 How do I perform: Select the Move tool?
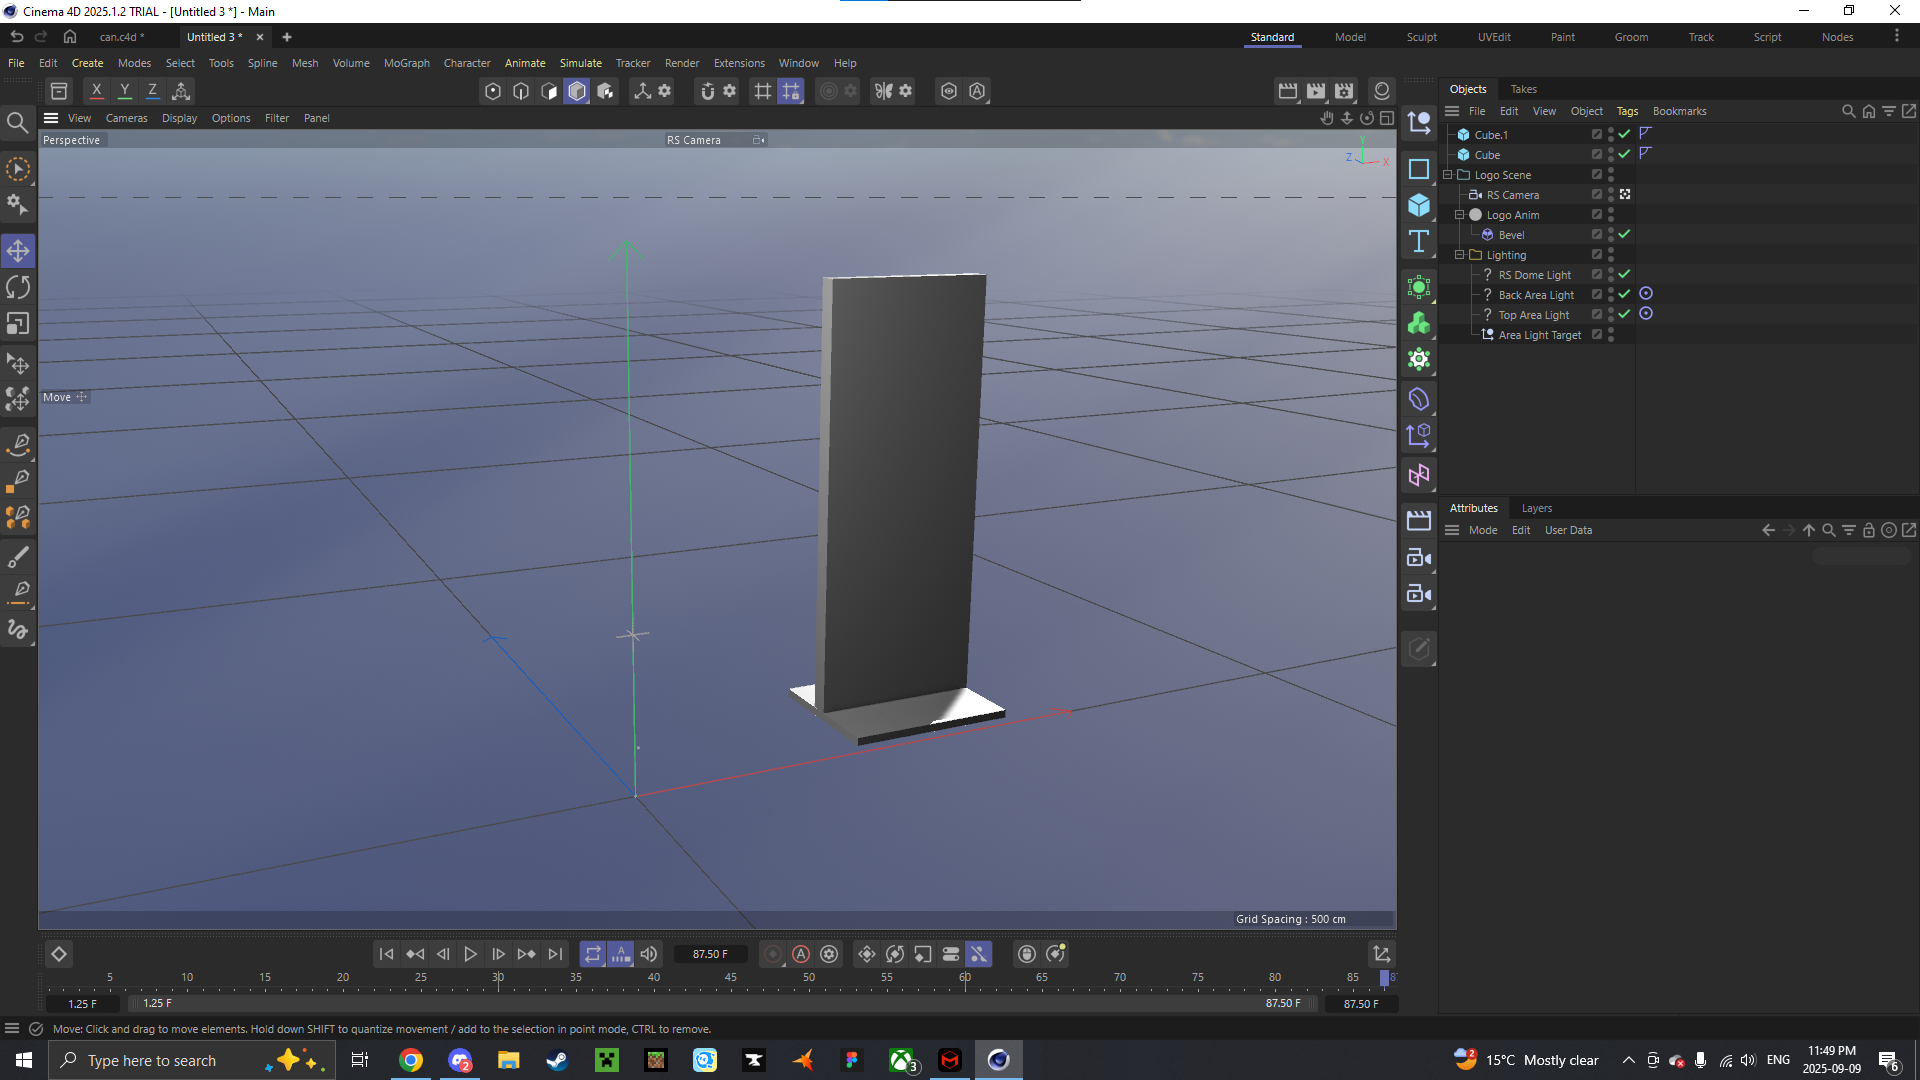coord(18,250)
